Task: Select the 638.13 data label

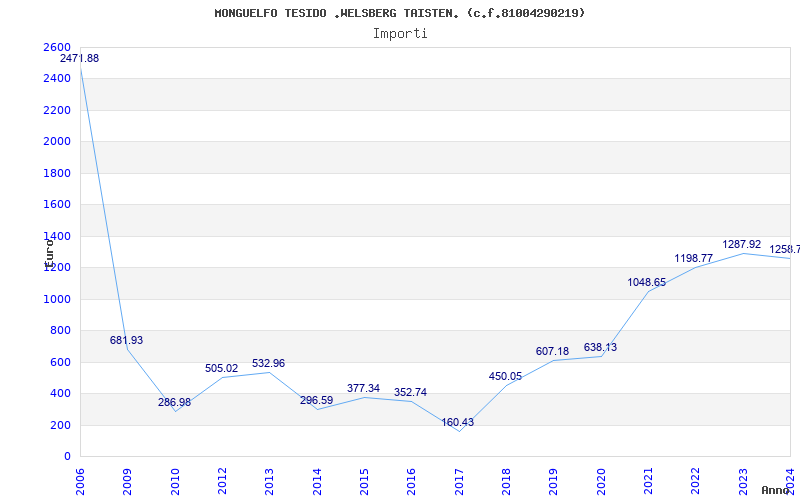Action: coord(600,347)
